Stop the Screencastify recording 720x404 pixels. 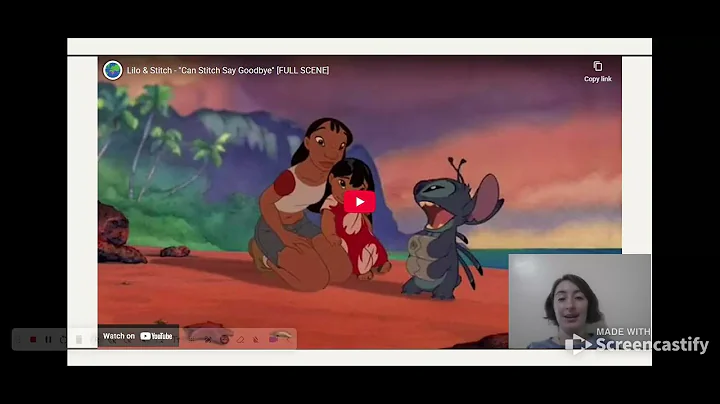click(x=33, y=340)
